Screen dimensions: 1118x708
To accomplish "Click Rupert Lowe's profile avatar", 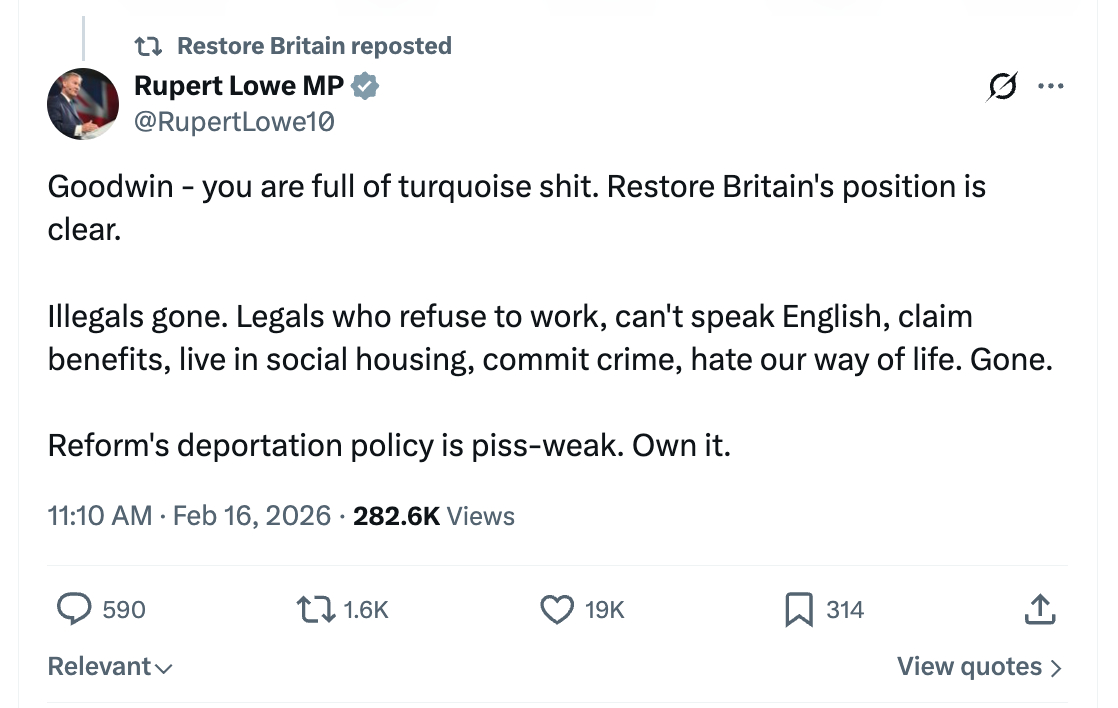I will [x=84, y=104].
